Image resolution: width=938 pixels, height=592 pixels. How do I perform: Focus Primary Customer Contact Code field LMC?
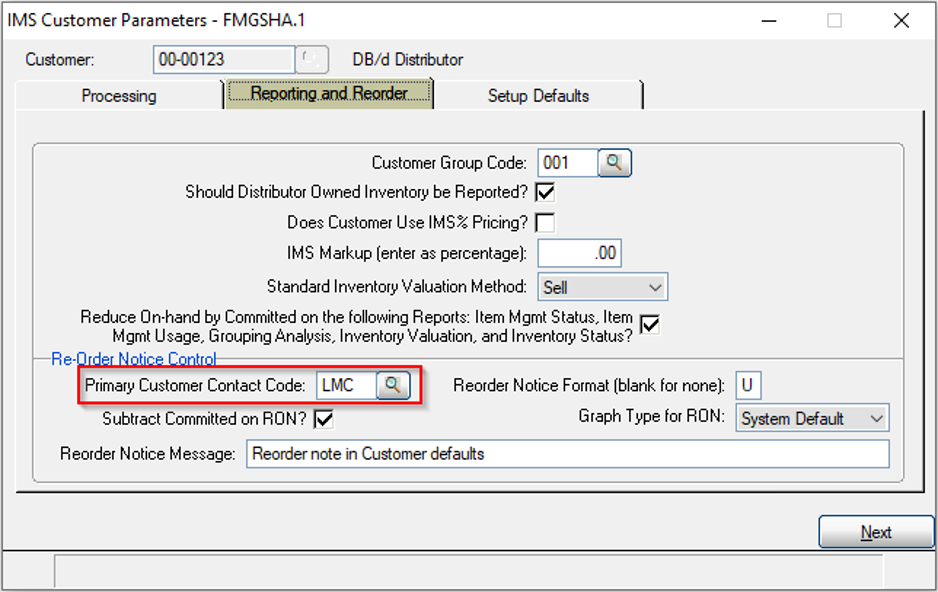(x=346, y=385)
